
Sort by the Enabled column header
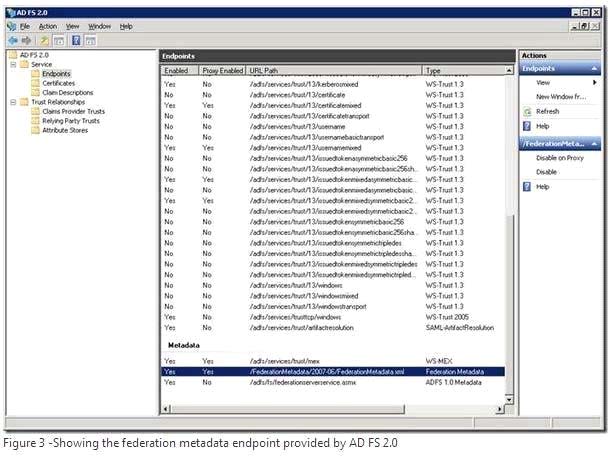pyautogui.click(x=180, y=71)
